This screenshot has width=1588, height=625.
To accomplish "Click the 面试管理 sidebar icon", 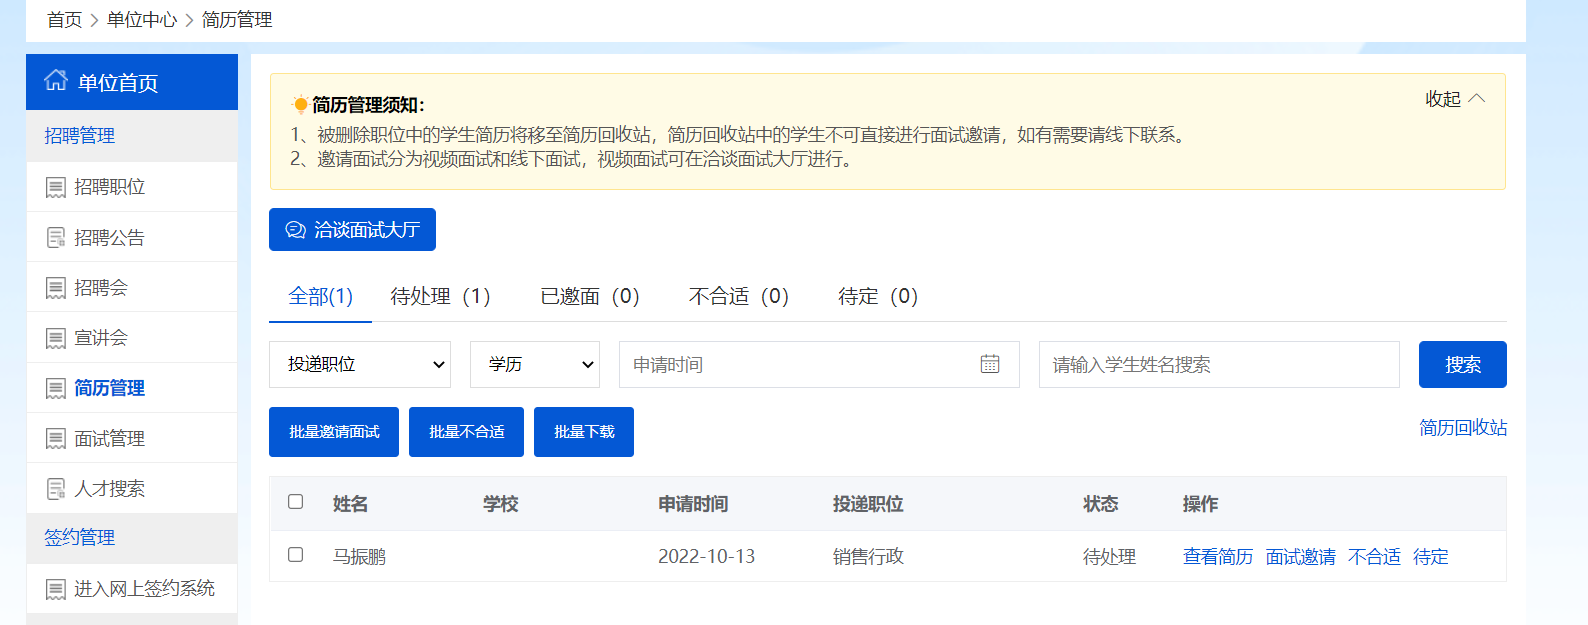I will tap(56, 439).
